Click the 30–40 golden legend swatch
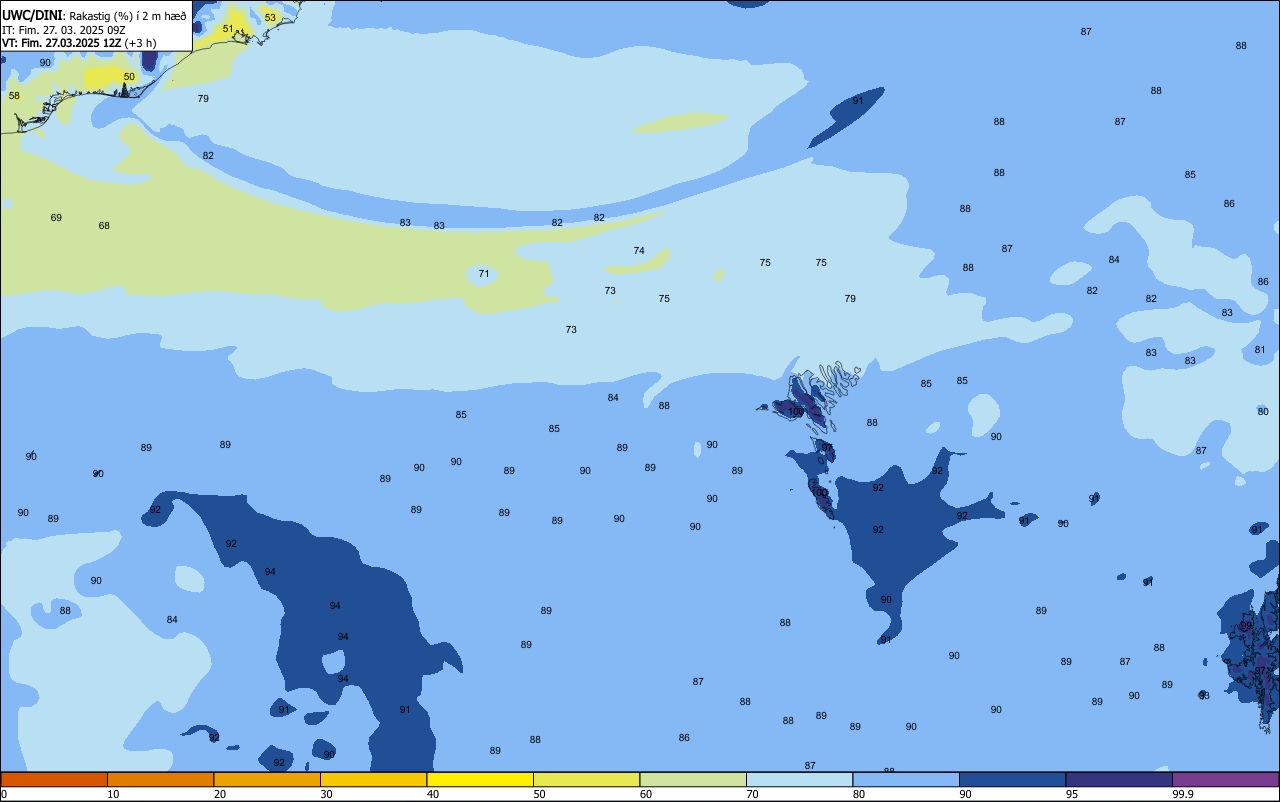Screen dimensions: 1280x802 [373, 779]
